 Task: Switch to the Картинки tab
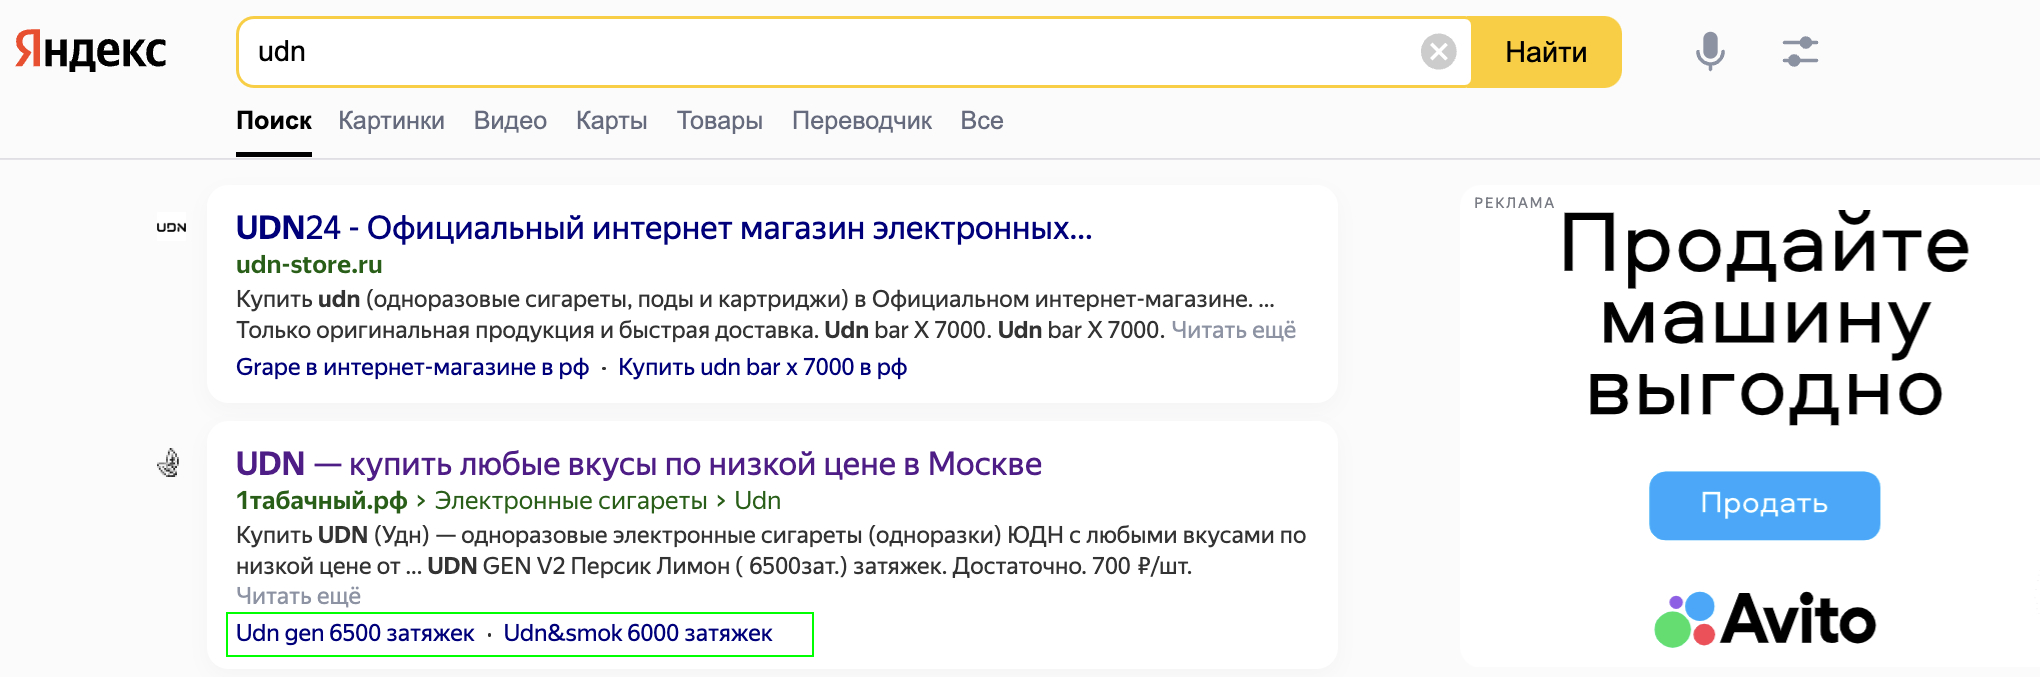[391, 121]
